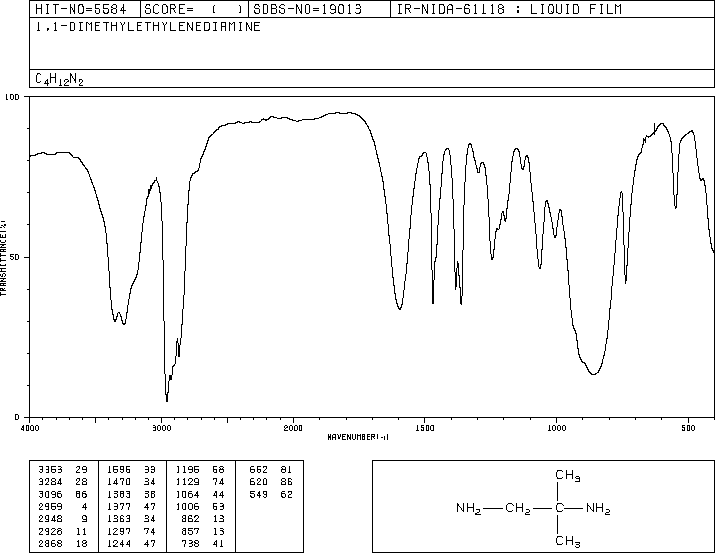Viewport: 715px width, 553px height.
Task: Click the left NH2 group in the structure
Action: click(x=468, y=508)
